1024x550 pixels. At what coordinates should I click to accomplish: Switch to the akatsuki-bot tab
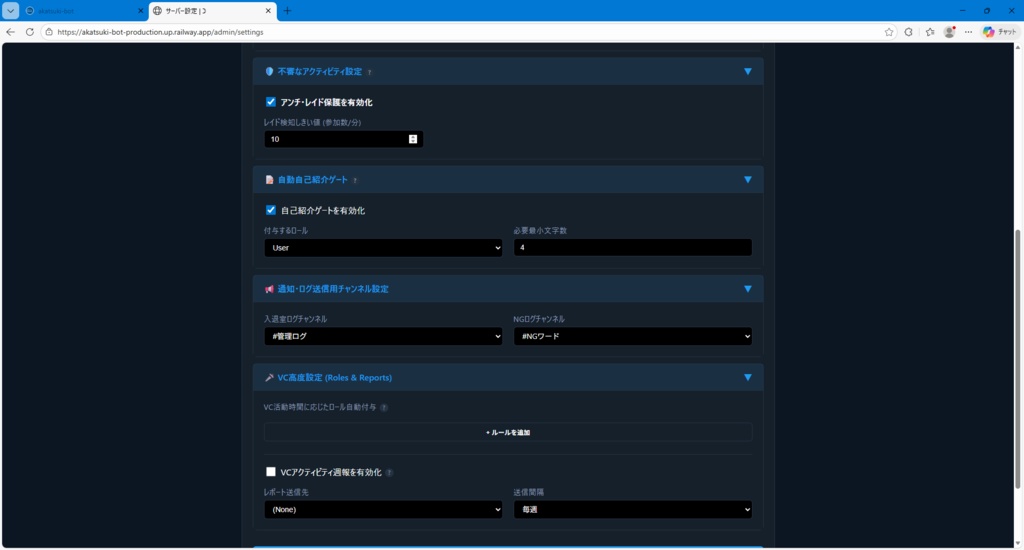[83, 11]
